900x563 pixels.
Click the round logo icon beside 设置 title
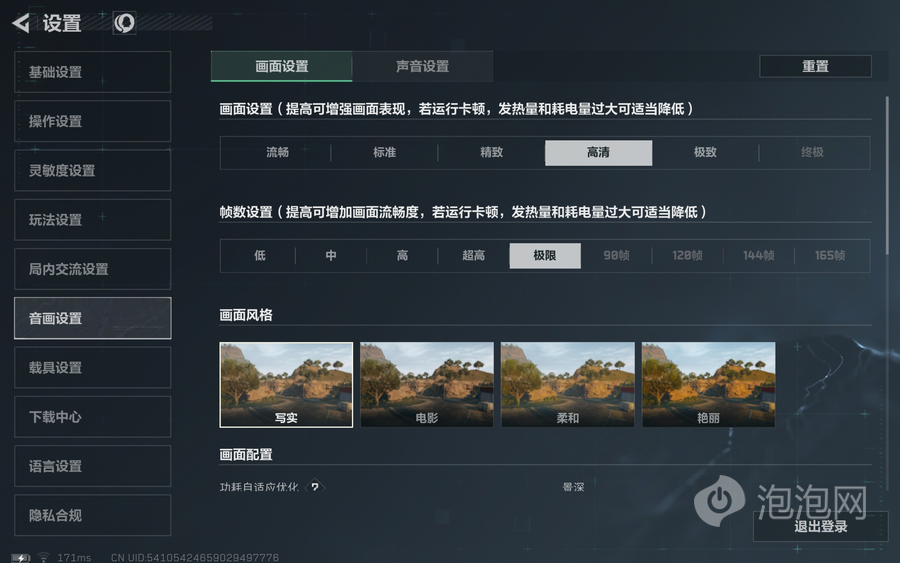click(x=124, y=23)
